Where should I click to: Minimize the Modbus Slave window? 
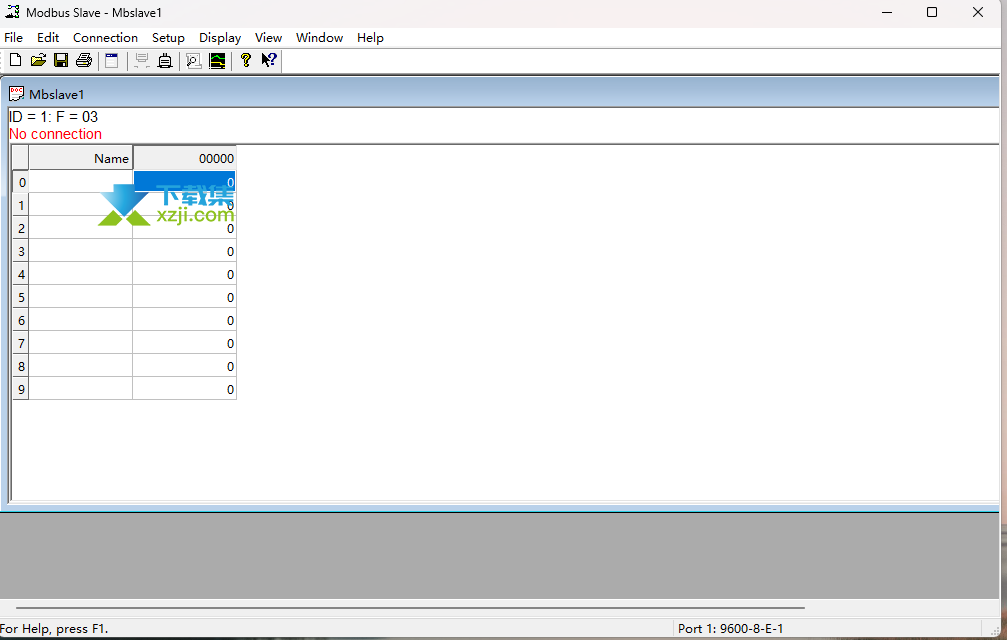(x=887, y=12)
